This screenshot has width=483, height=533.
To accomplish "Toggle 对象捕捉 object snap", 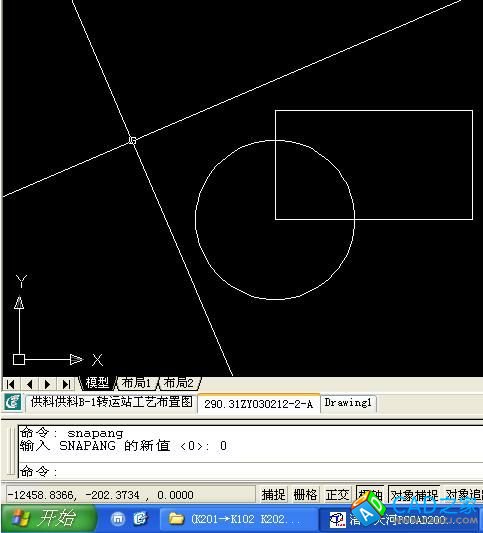I will (414, 495).
